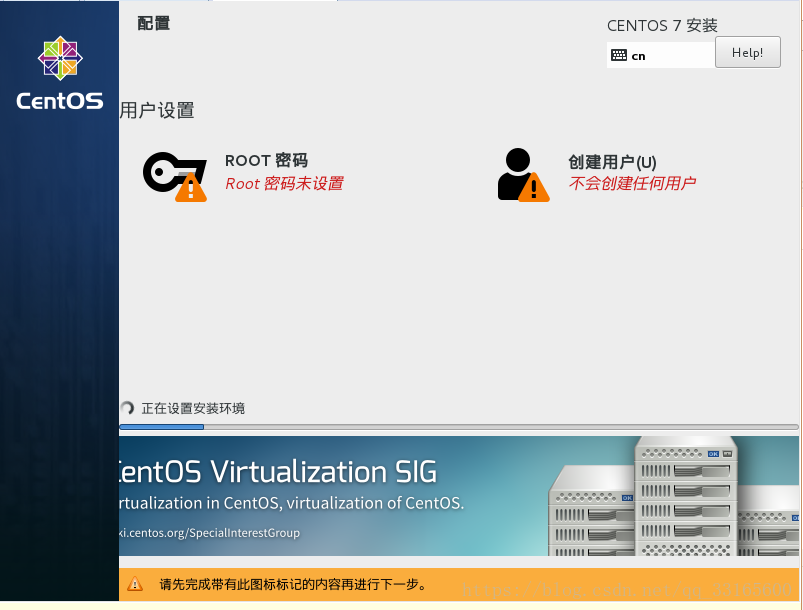
Task: Click the 正在设置安装环境 status text
Action: [193, 408]
